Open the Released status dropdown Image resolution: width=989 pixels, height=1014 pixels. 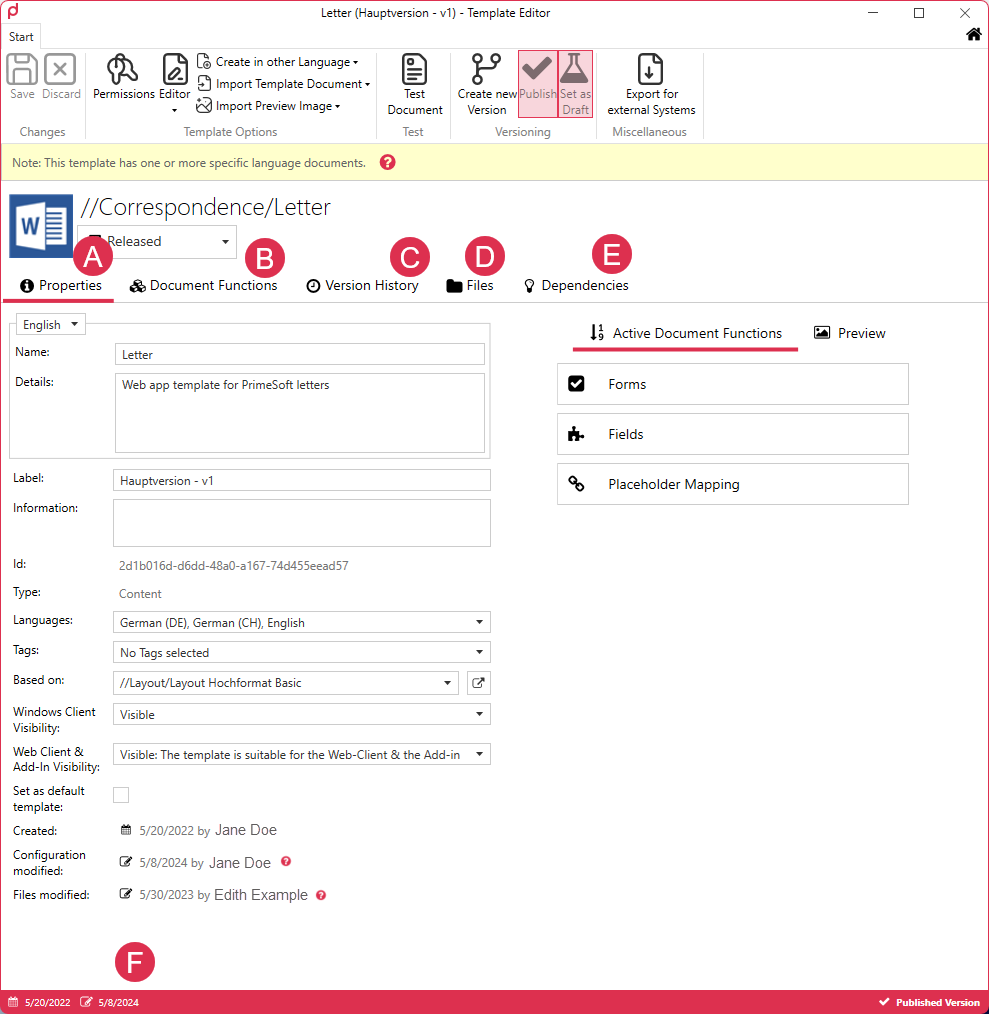click(x=157, y=242)
